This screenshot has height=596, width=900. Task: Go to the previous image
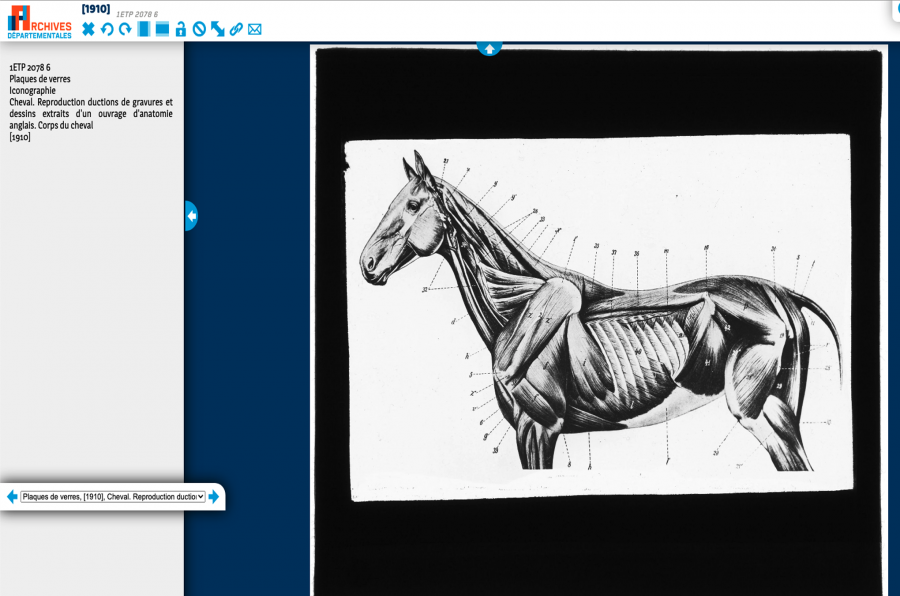click(x=12, y=497)
